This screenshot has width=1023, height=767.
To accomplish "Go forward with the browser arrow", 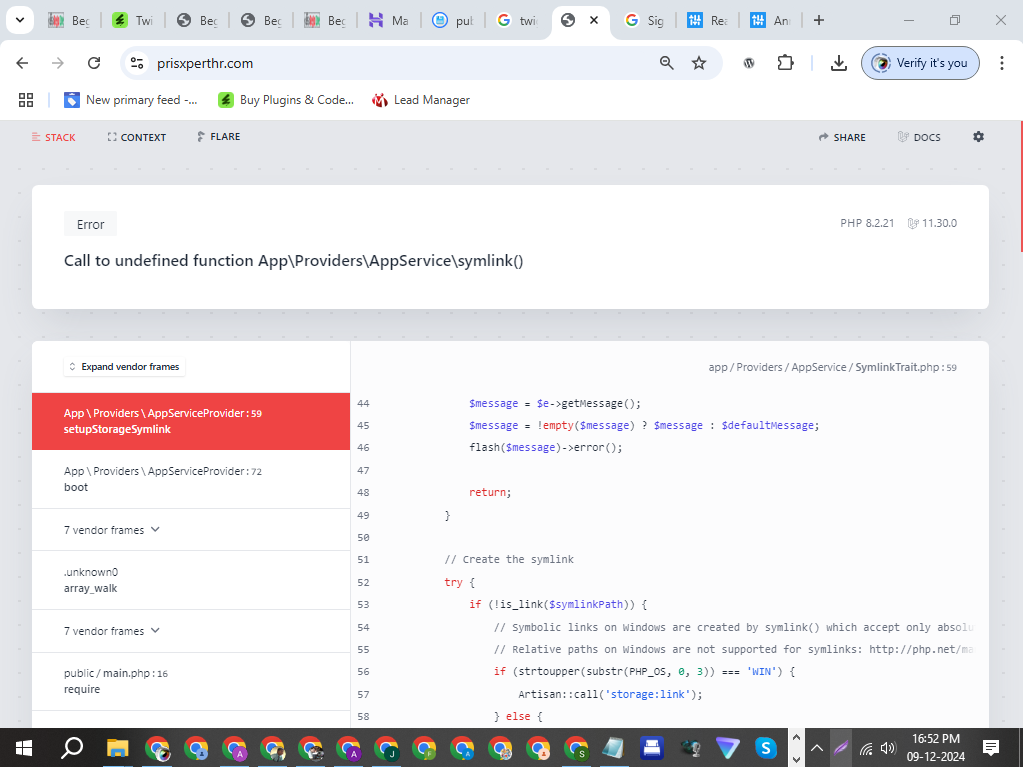I will pos(58,63).
